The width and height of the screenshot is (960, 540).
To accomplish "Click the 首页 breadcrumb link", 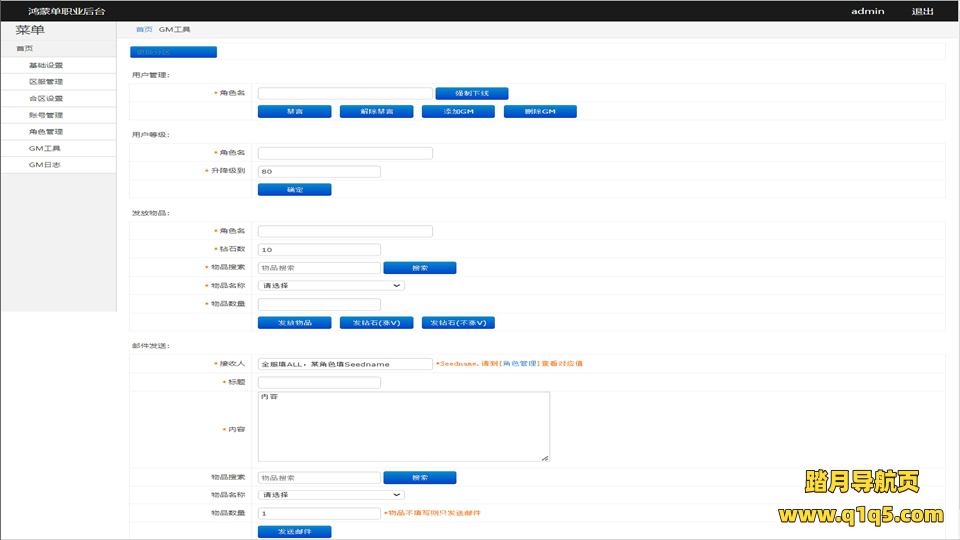I will tap(144, 30).
